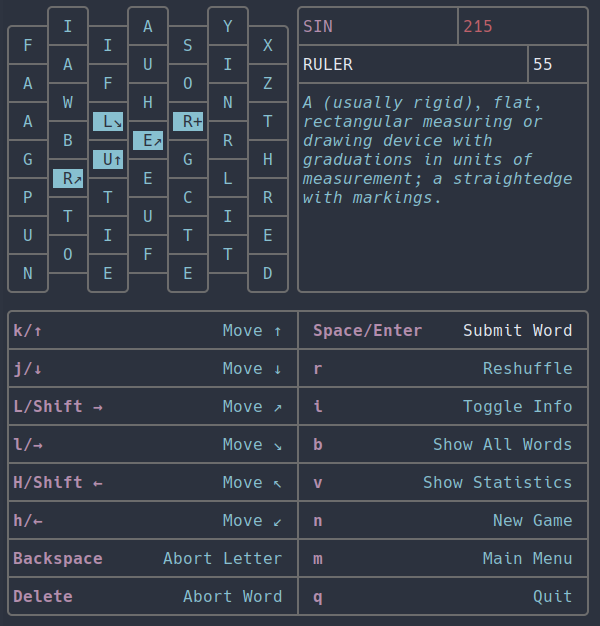Click Quit option
600x626 pixels.
(552, 597)
